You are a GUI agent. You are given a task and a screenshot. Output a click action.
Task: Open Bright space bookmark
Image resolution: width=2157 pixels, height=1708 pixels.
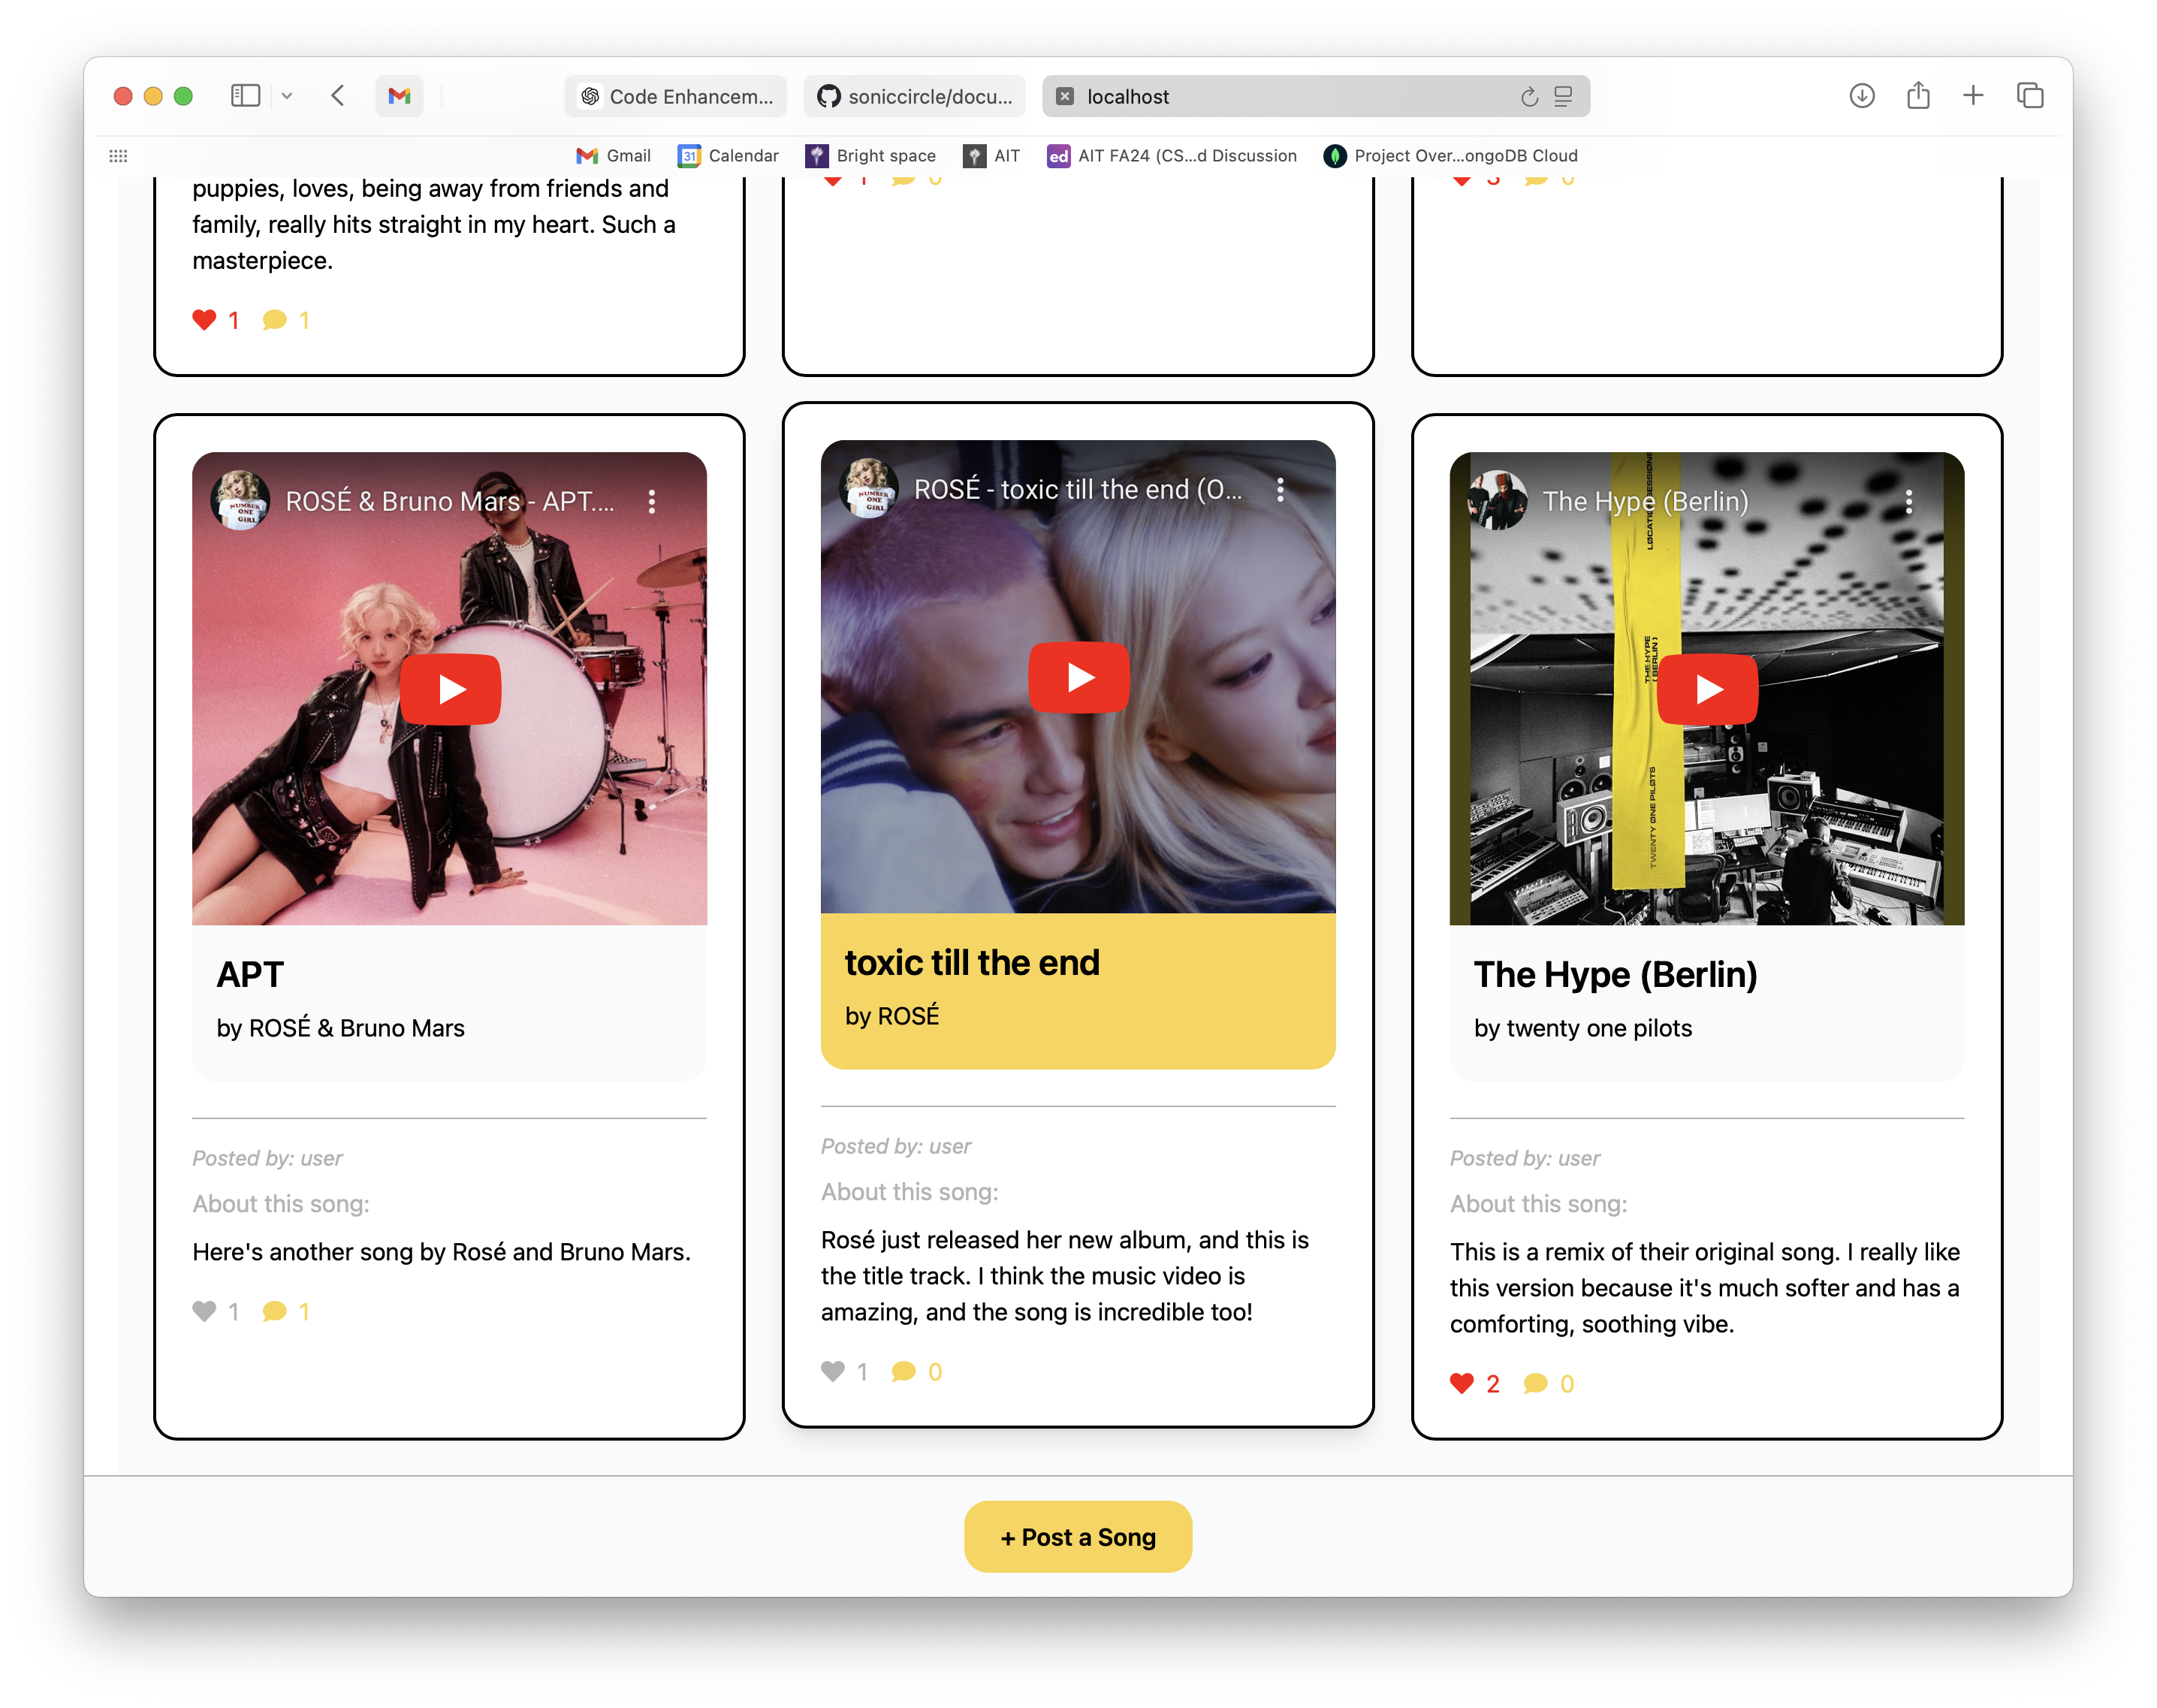tap(871, 155)
